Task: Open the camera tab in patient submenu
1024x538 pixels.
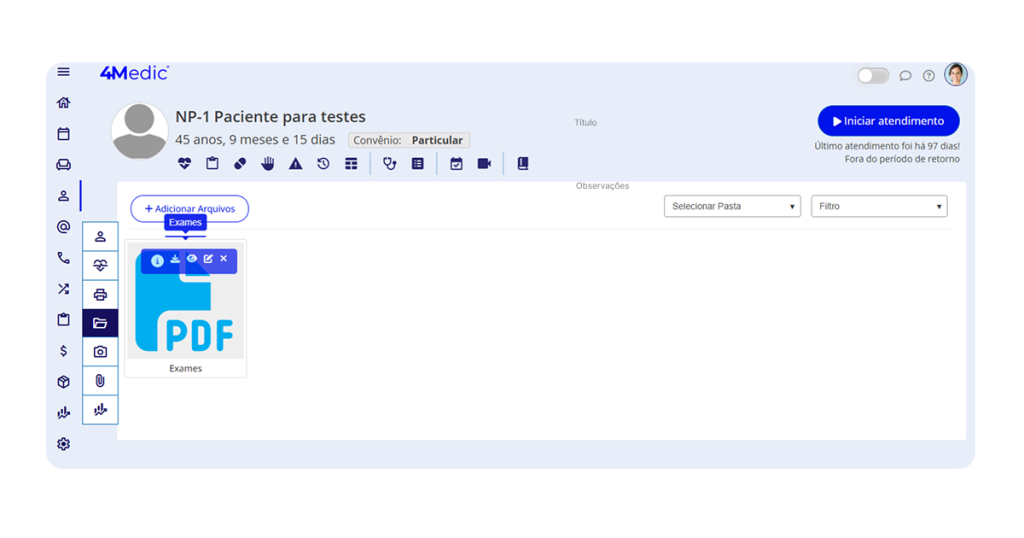Action: (100, 352)
